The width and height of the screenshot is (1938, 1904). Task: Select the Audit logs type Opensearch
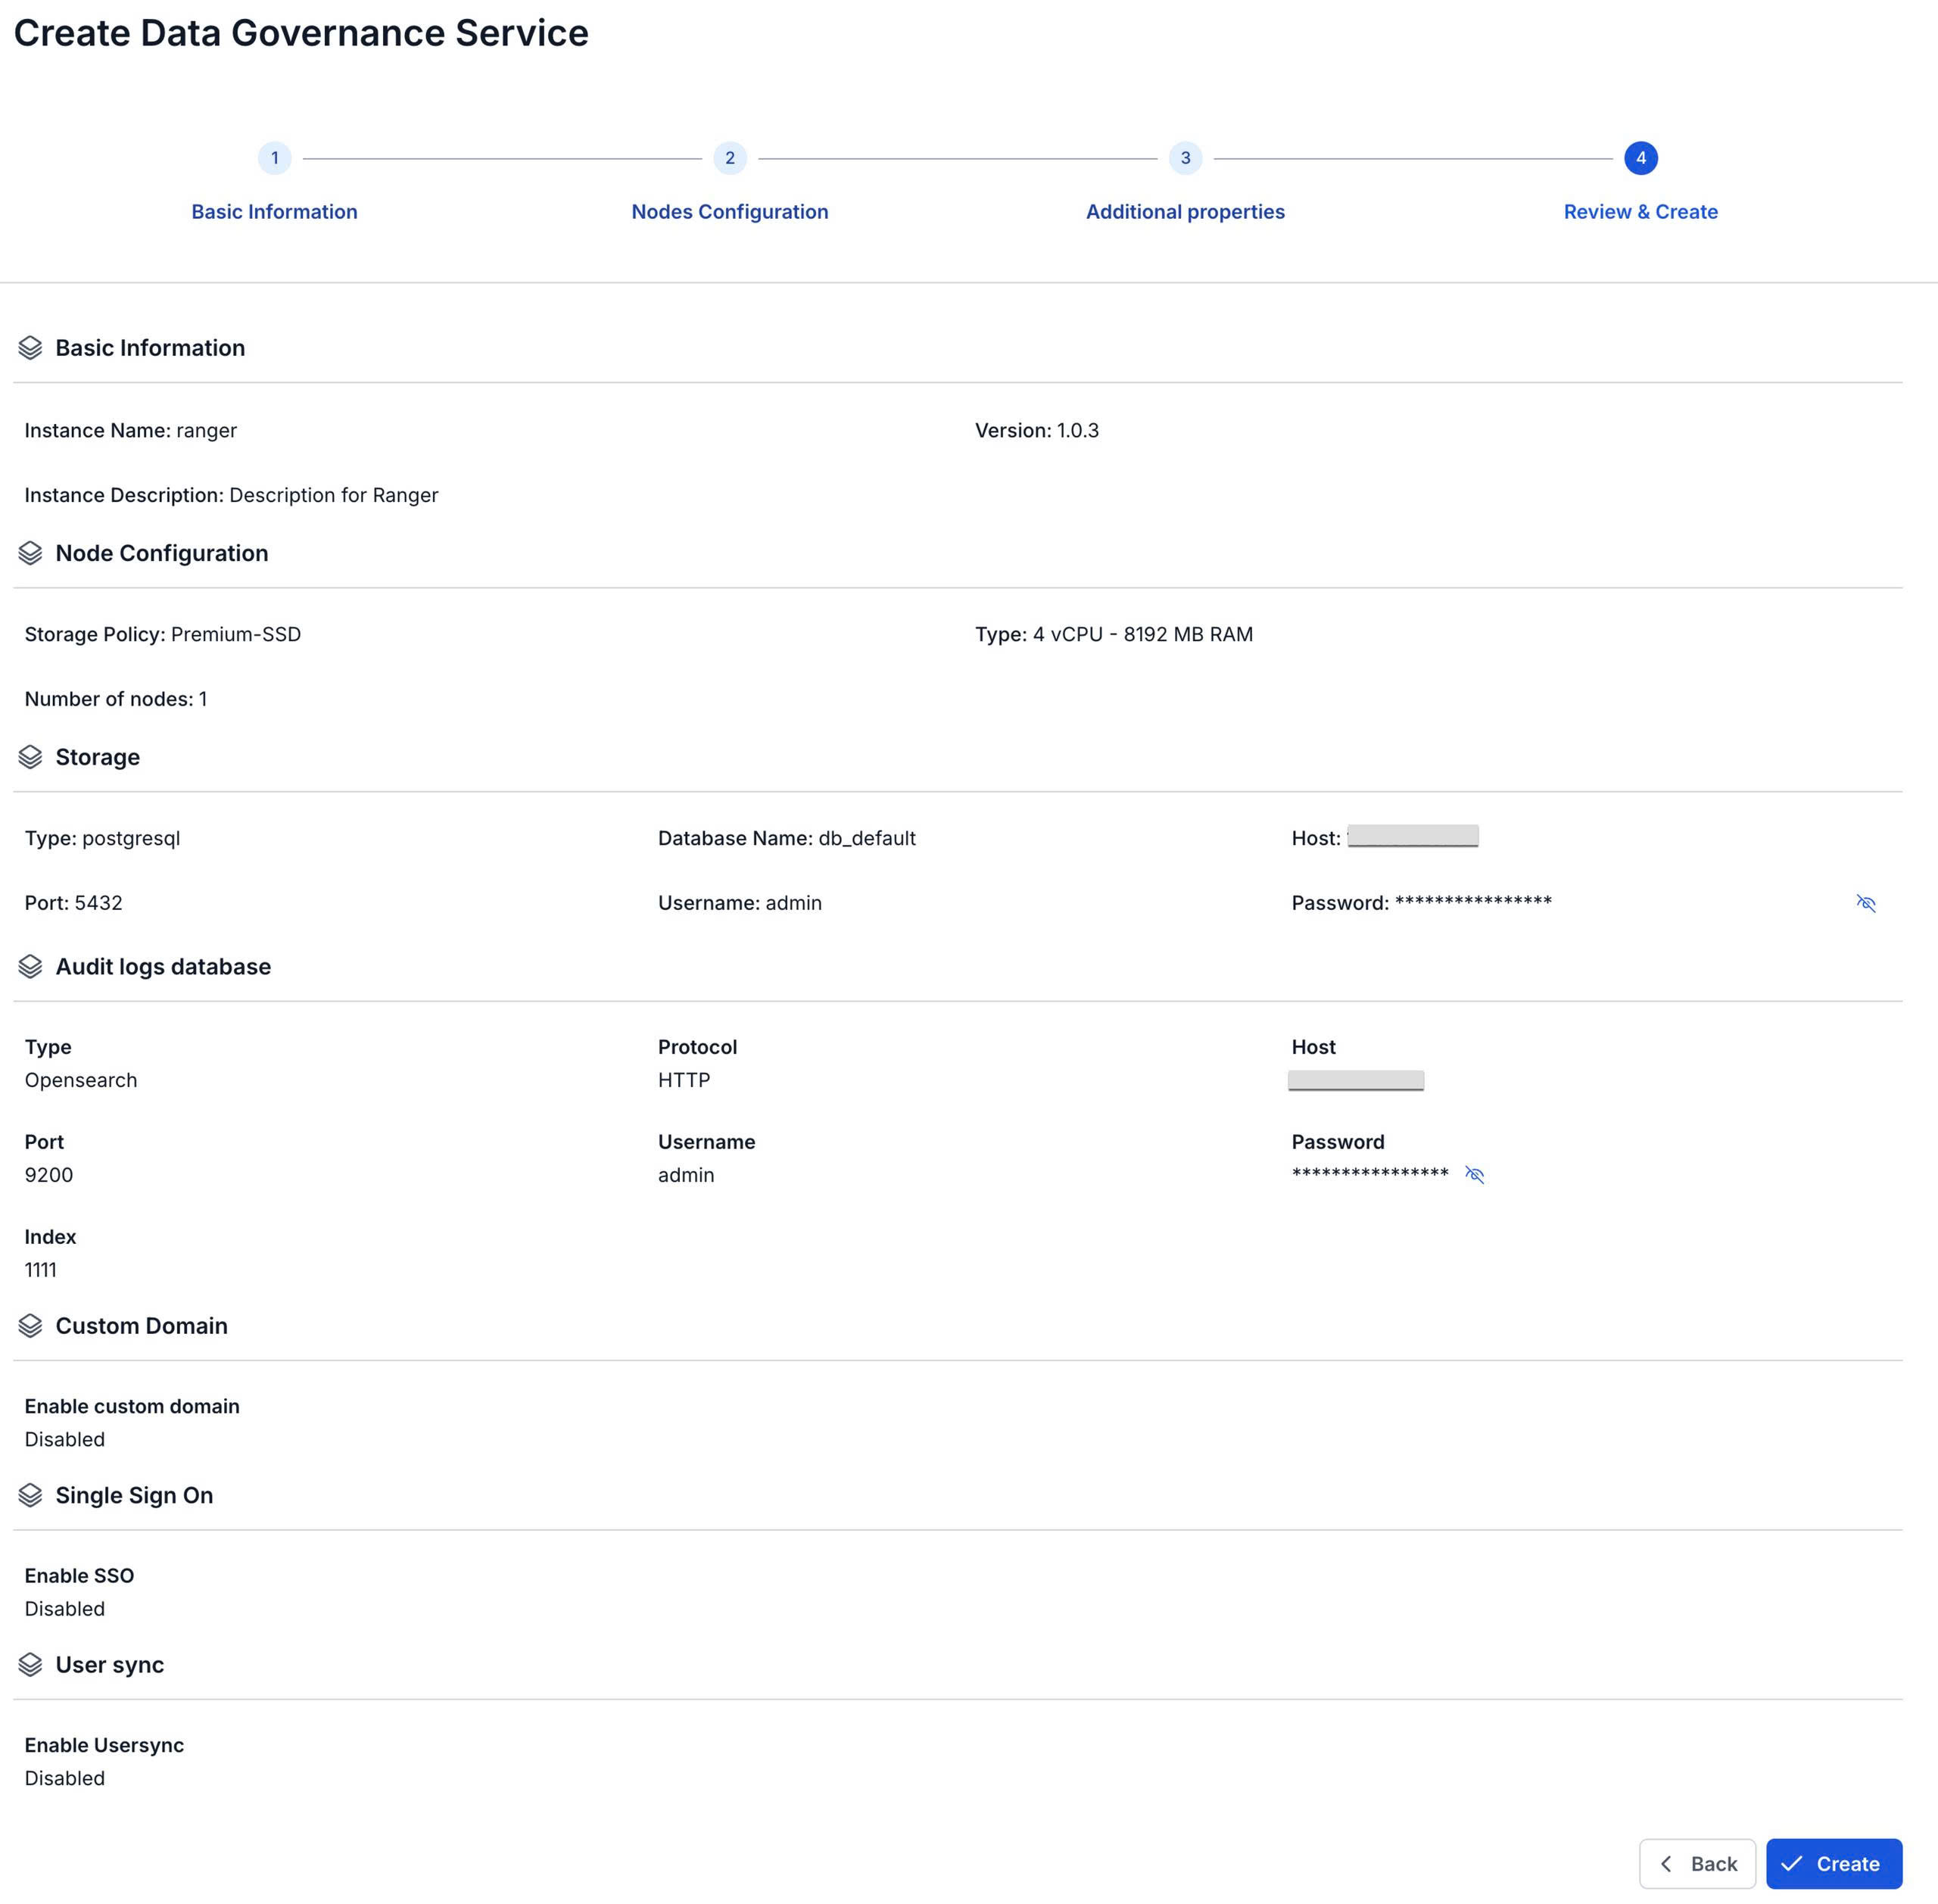(x=81, y=1080)
